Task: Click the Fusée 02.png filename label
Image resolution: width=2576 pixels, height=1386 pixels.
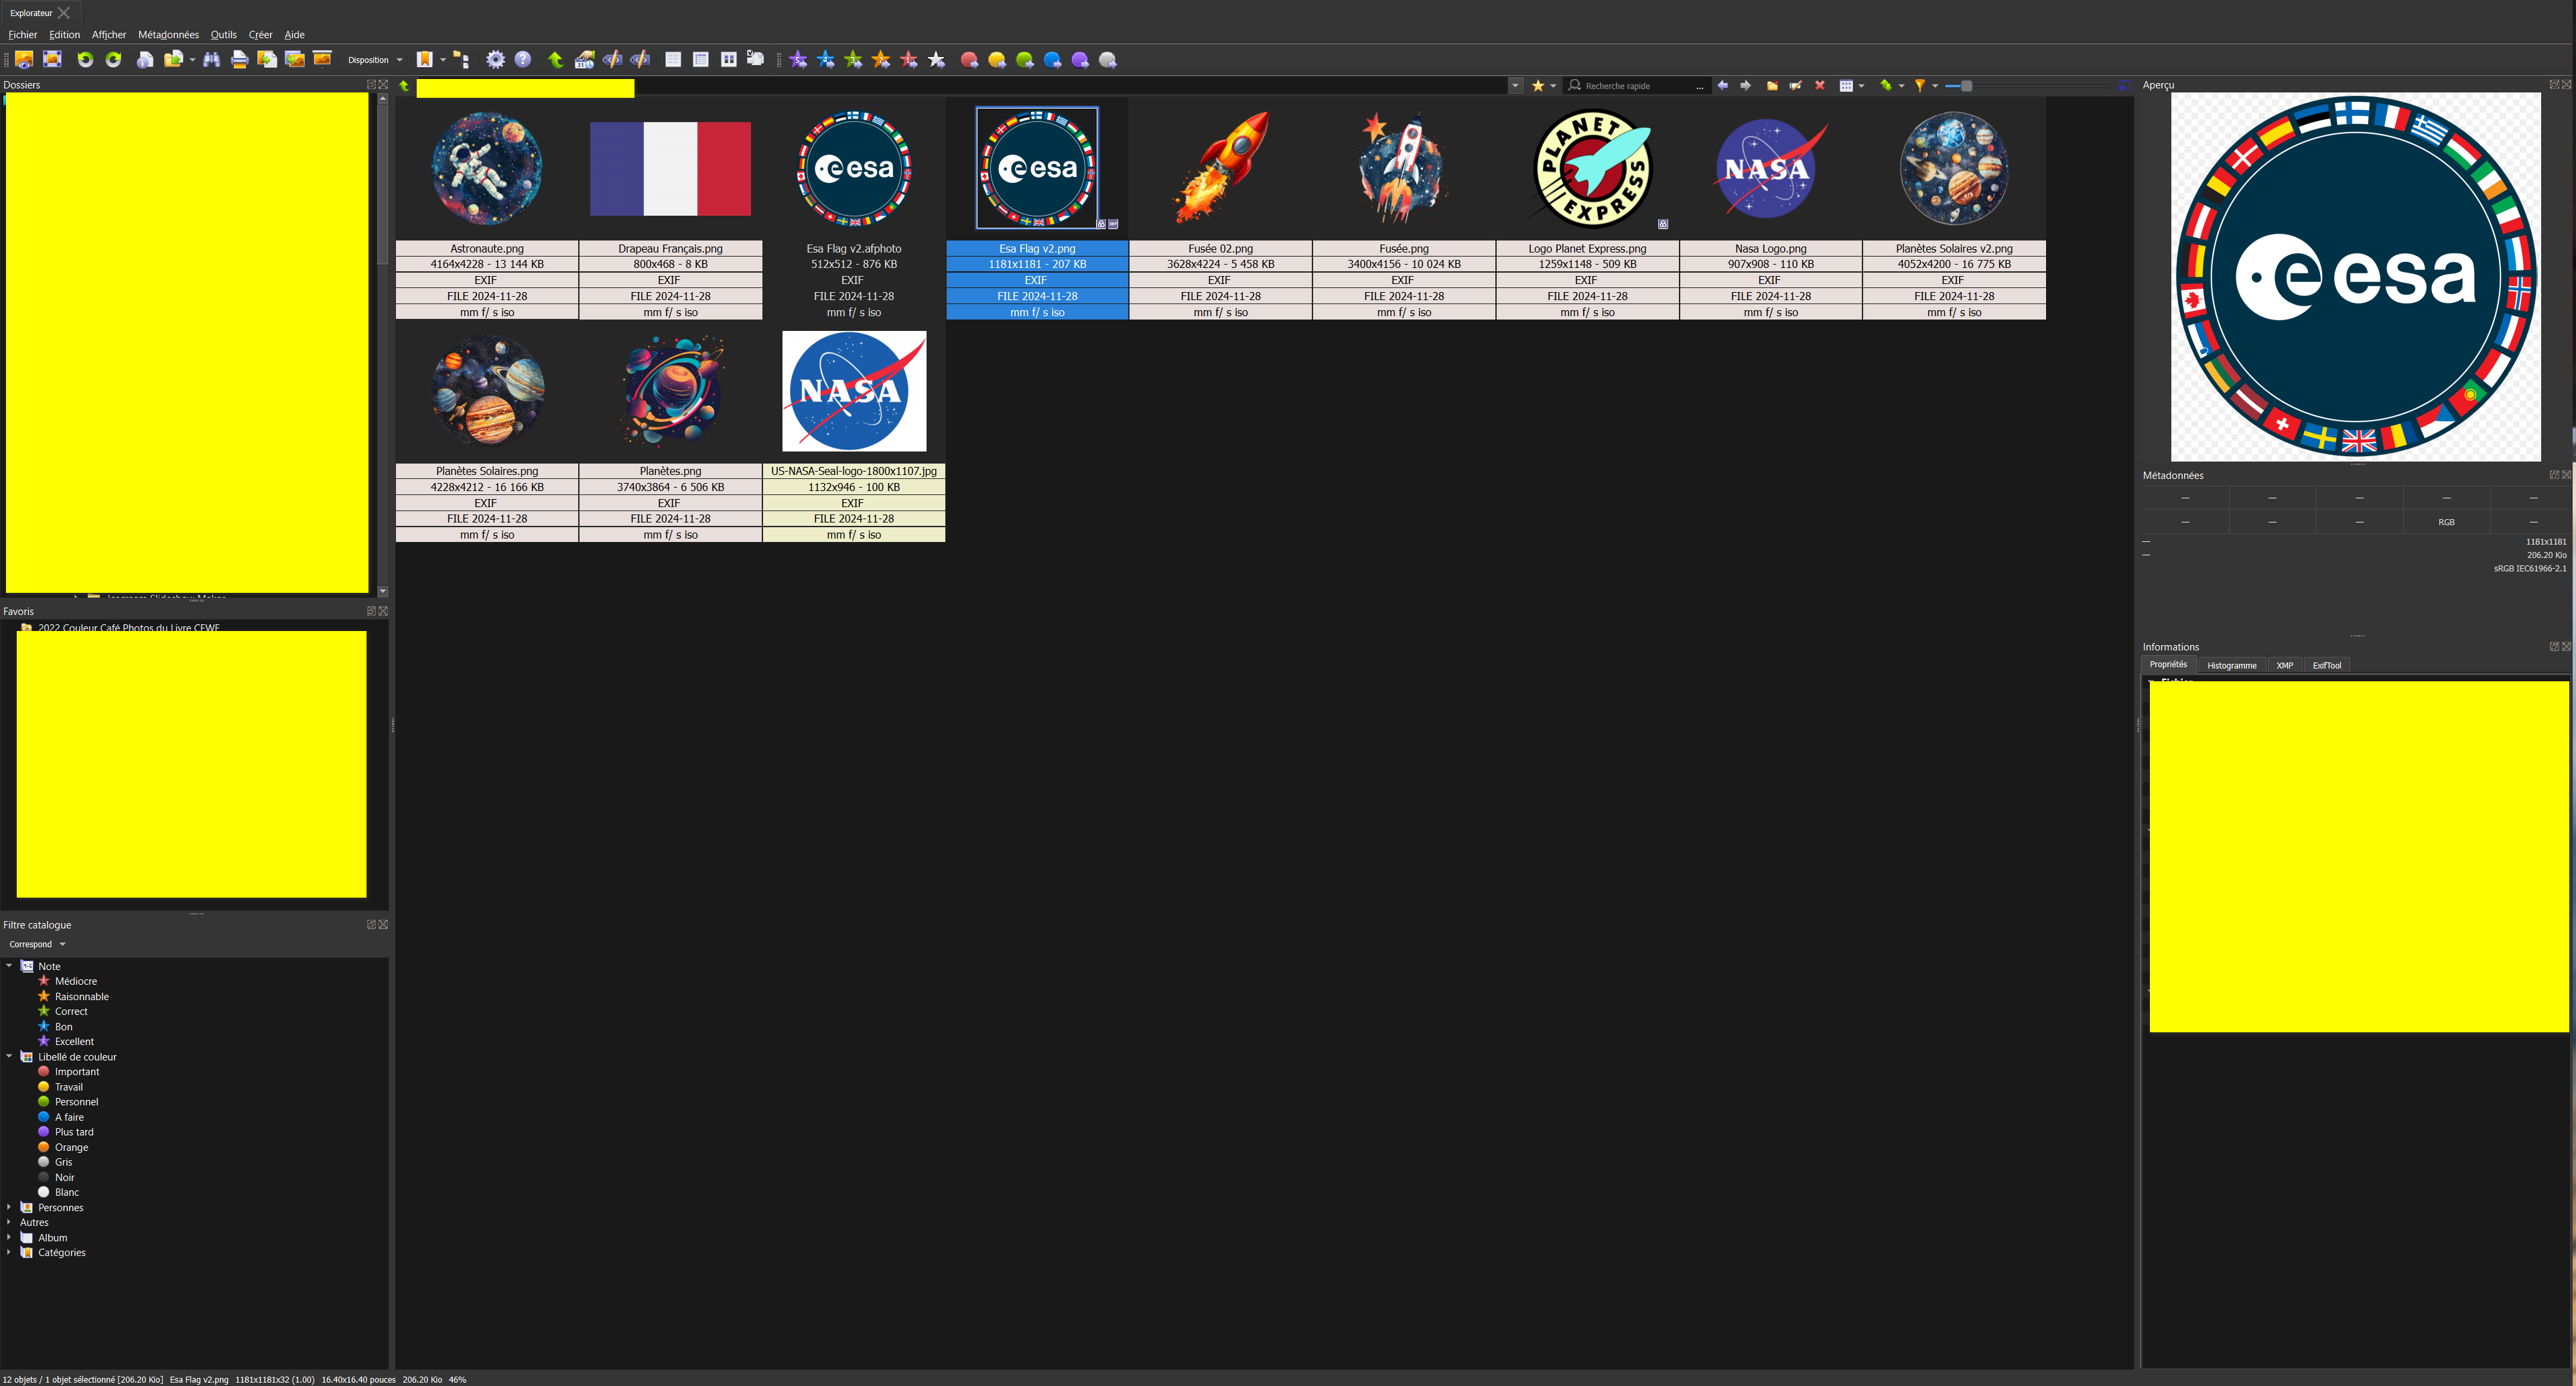Action: (1220, 248)
